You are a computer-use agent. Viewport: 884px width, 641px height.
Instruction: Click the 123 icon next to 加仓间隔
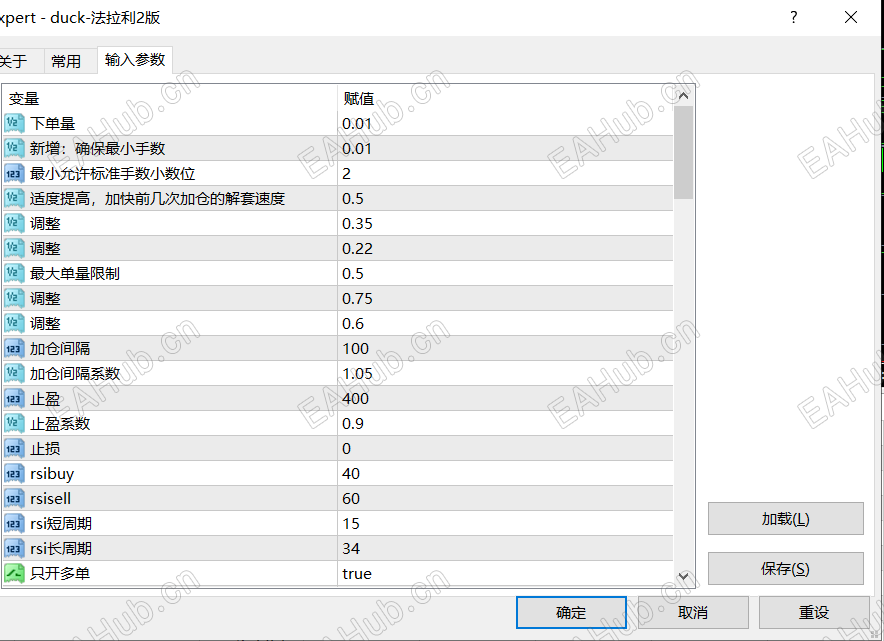[14, 347]
